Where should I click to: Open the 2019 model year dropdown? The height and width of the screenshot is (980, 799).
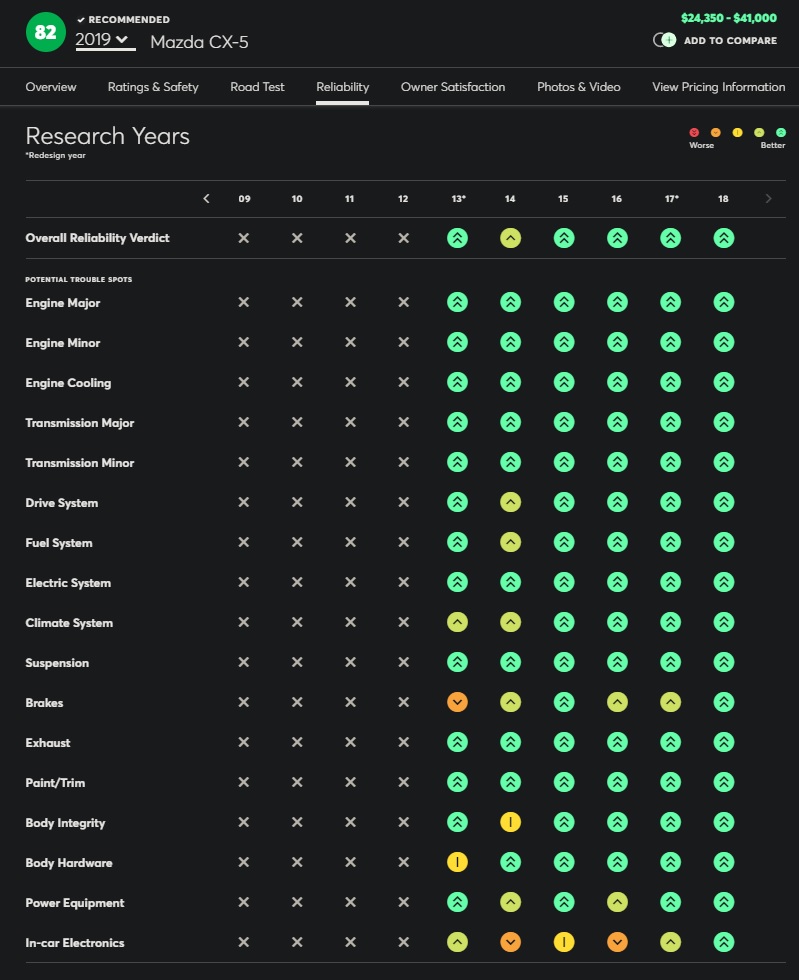coord(105,40)
